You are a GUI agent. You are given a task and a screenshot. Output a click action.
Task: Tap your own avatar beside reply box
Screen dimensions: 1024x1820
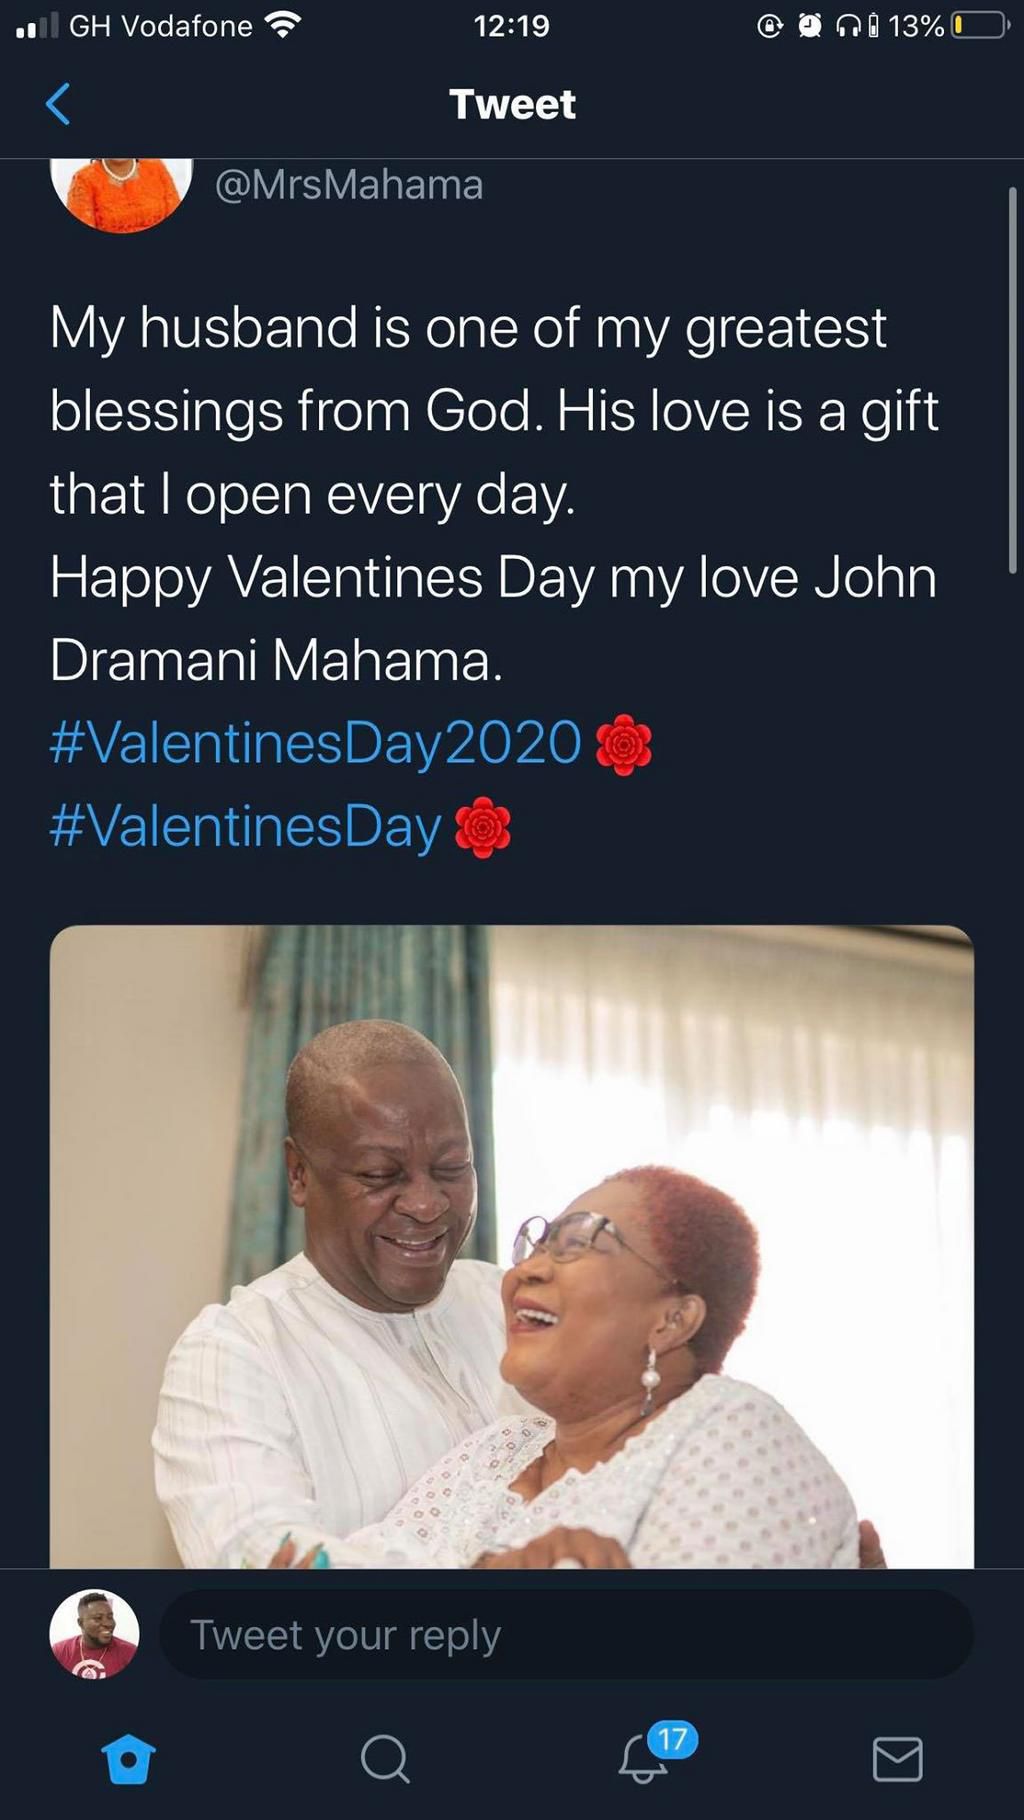[x=94, y=1634]
